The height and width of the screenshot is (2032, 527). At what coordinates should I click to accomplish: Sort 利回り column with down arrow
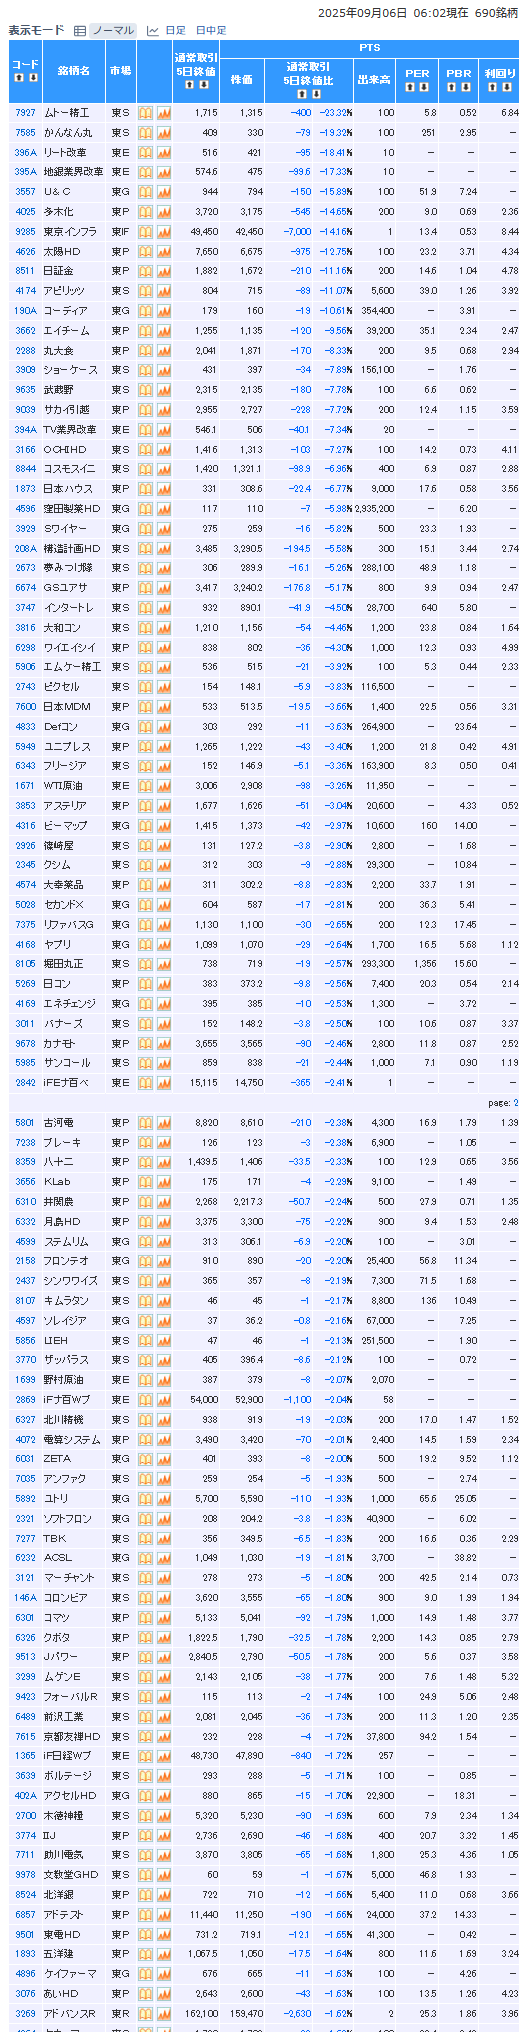(505, 87)
